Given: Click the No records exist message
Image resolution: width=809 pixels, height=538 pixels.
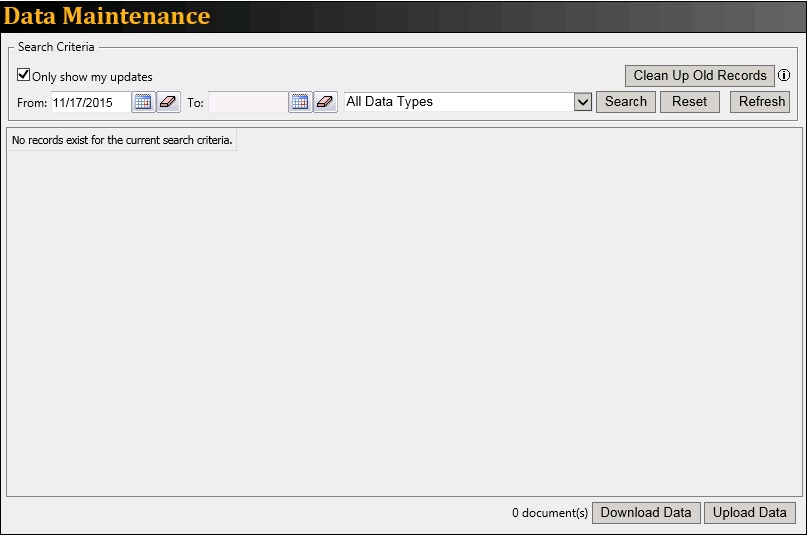Looking at the screenshot, I should click(x=122, y=141).
